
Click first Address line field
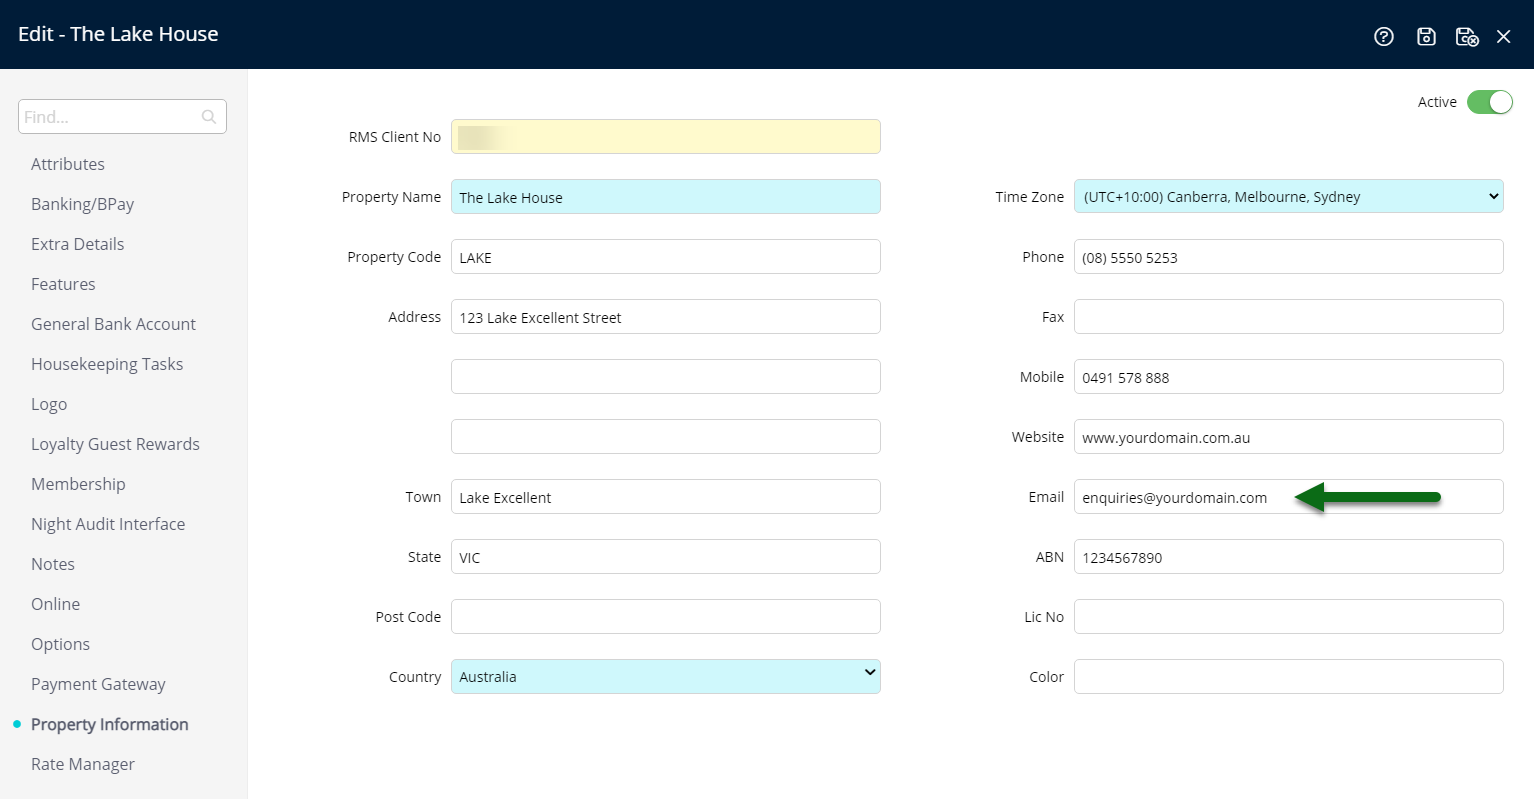[666, 317]
